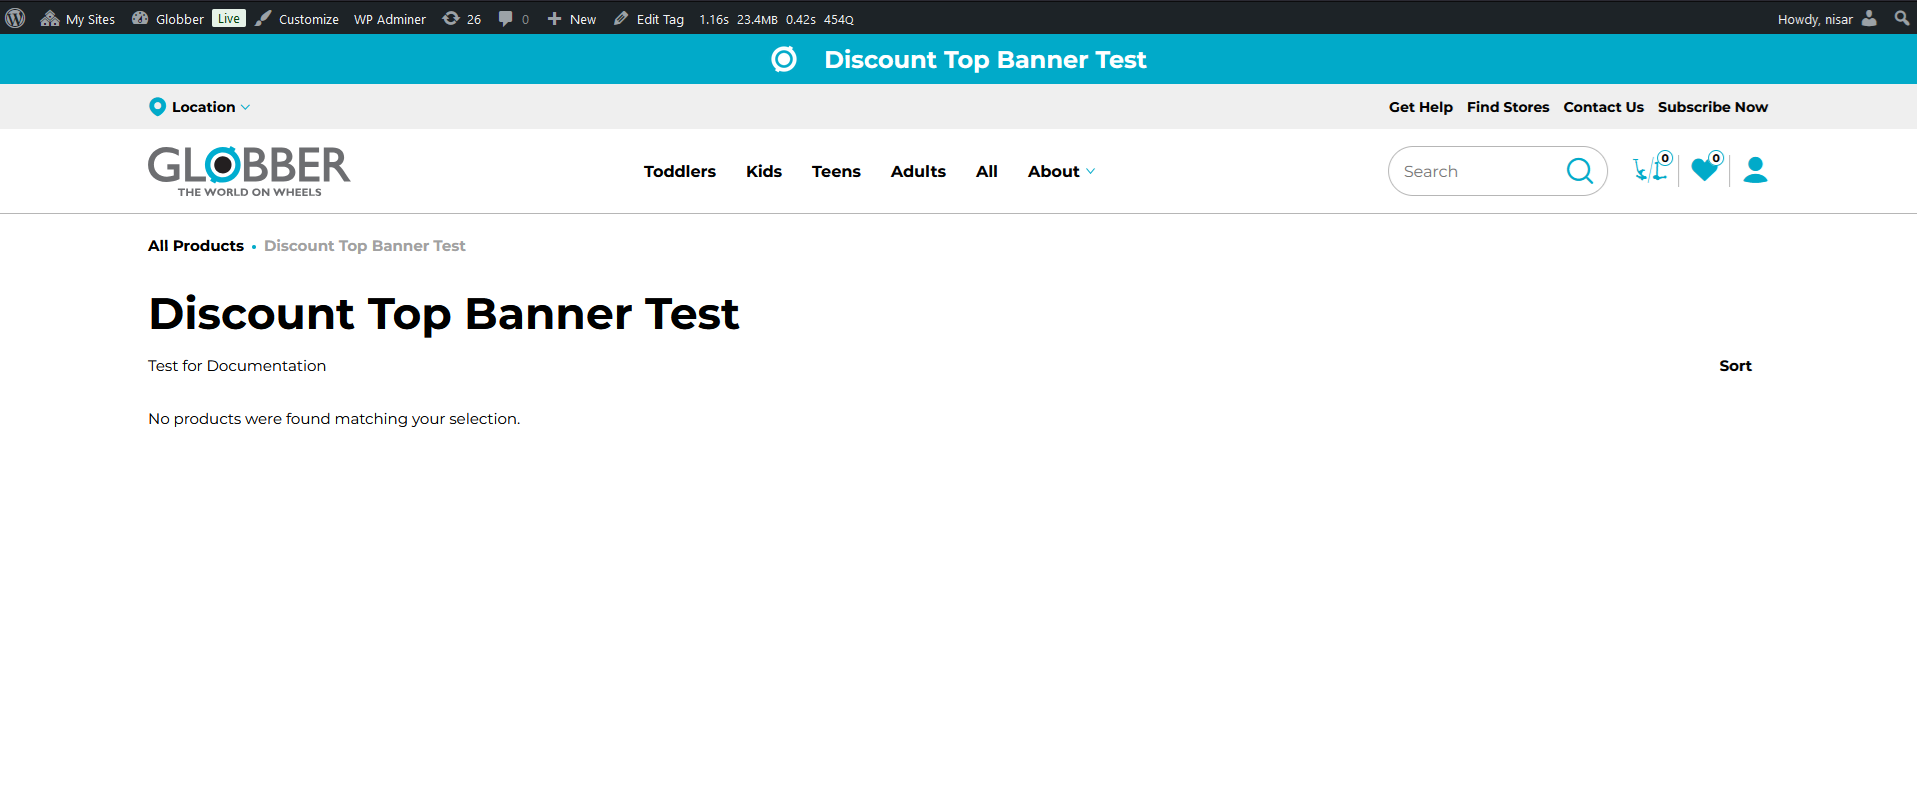Click the search magnifier button
Screen dimensions: 1917x792
[1580, 171]
